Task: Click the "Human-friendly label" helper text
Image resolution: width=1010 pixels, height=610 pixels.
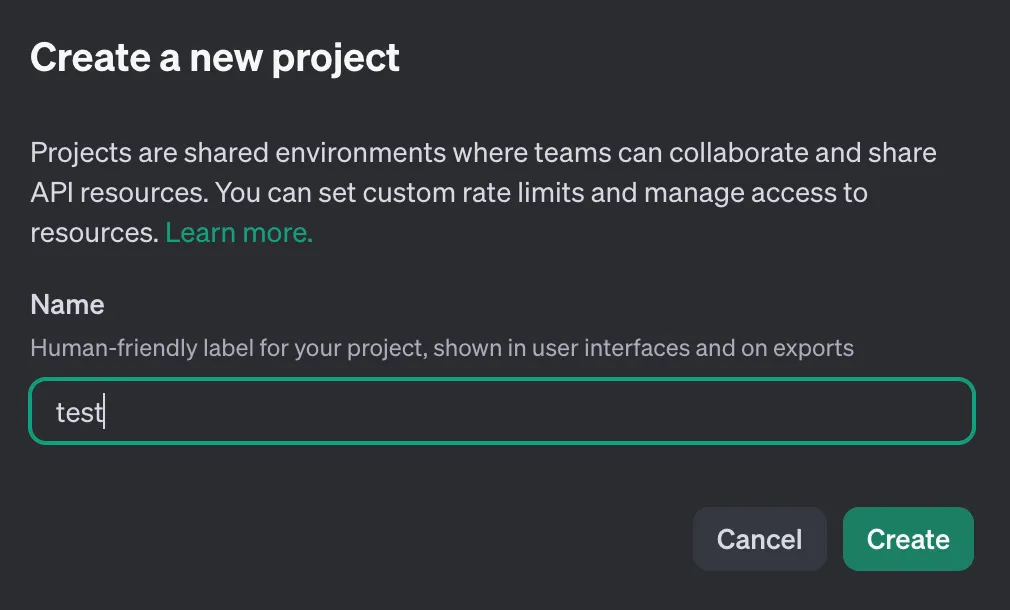Action: (150, 348)
